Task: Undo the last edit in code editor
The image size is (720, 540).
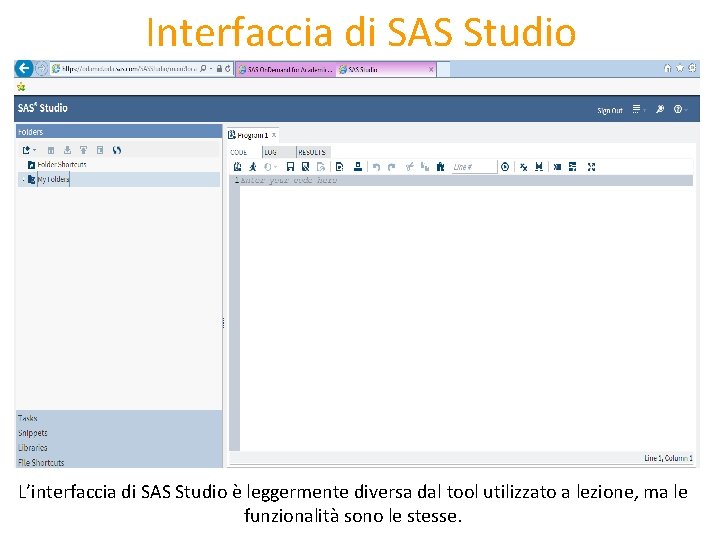Action: coord(377,167)
